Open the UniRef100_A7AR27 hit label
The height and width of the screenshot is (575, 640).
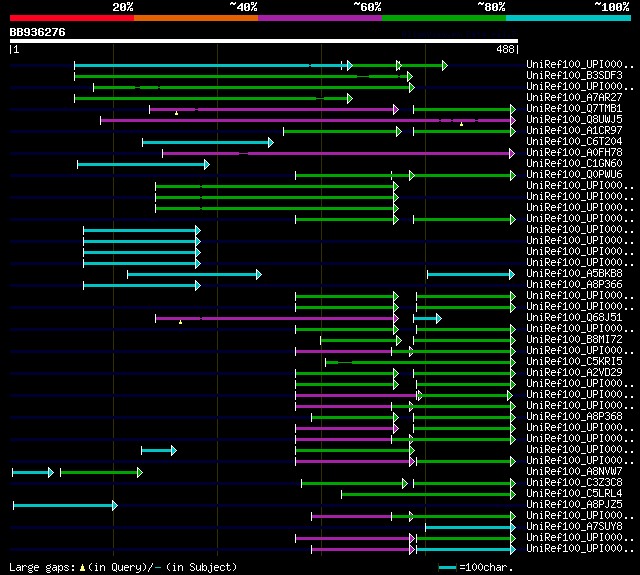click(x=574, y=98)
